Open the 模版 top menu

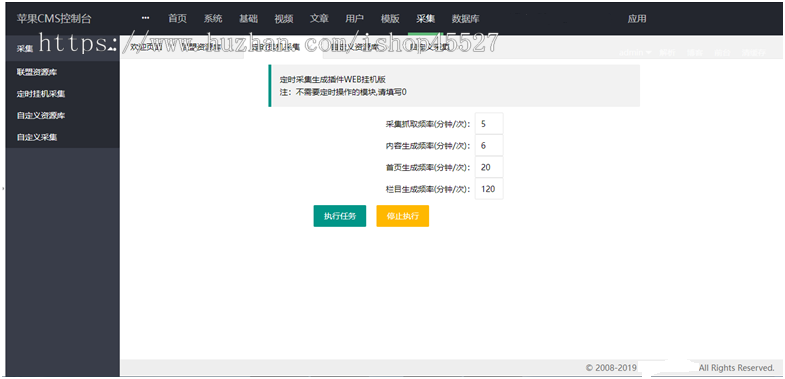point(390,19)
